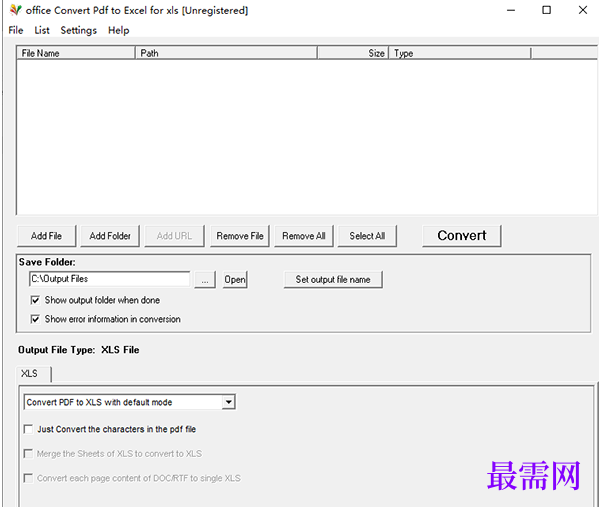Maximize the window
Viewport: 599px width, 507px height.
[x=547, y=10]
